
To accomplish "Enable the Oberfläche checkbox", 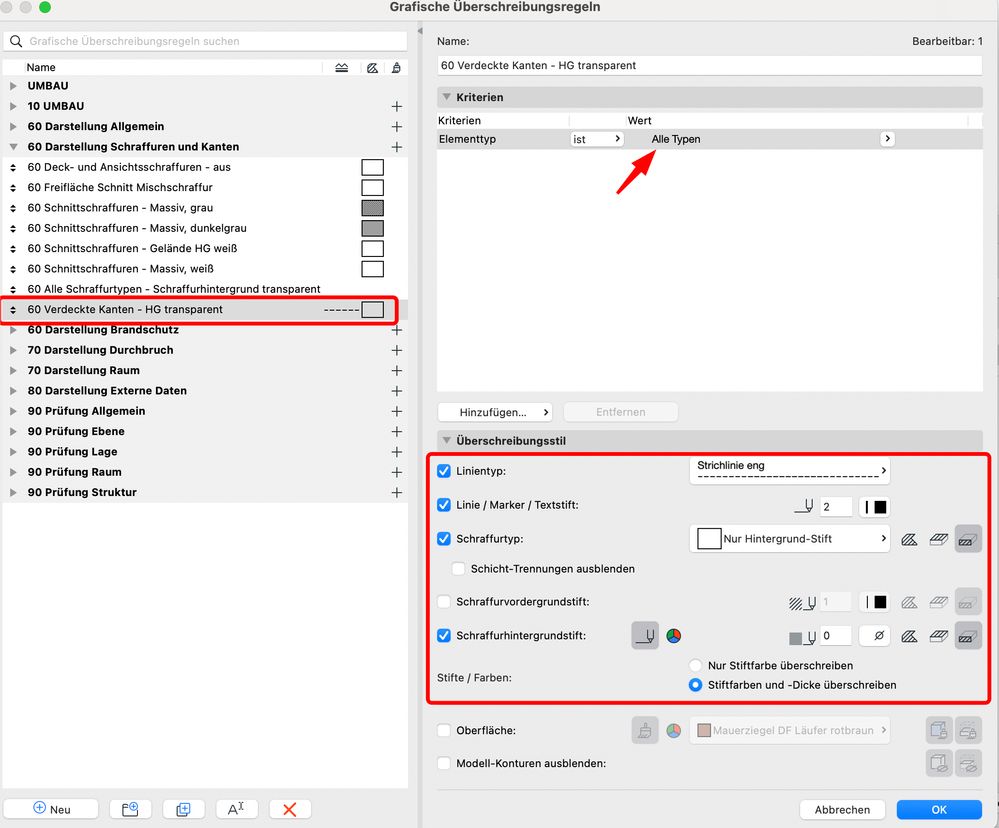I will (444, 731).
